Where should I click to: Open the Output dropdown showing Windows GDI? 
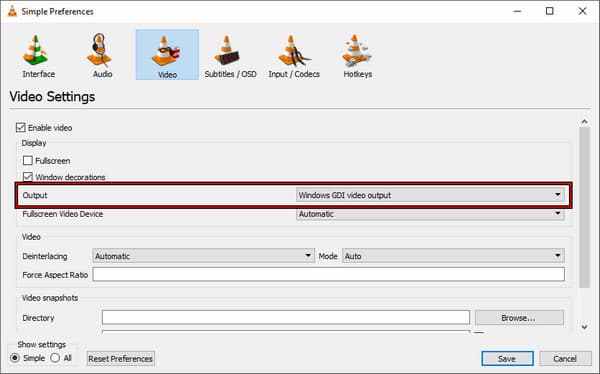[x=430, y=195]
